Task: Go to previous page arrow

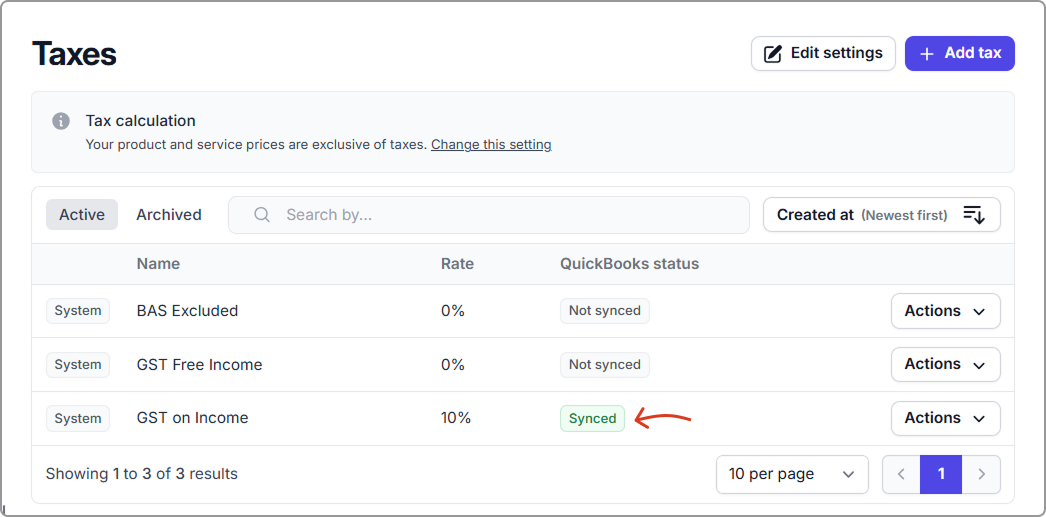Action: (901, 474)
